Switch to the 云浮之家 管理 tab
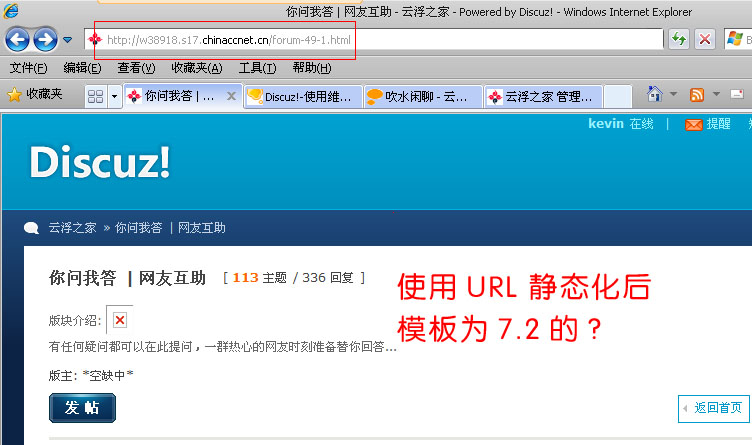 coord(543,97)
